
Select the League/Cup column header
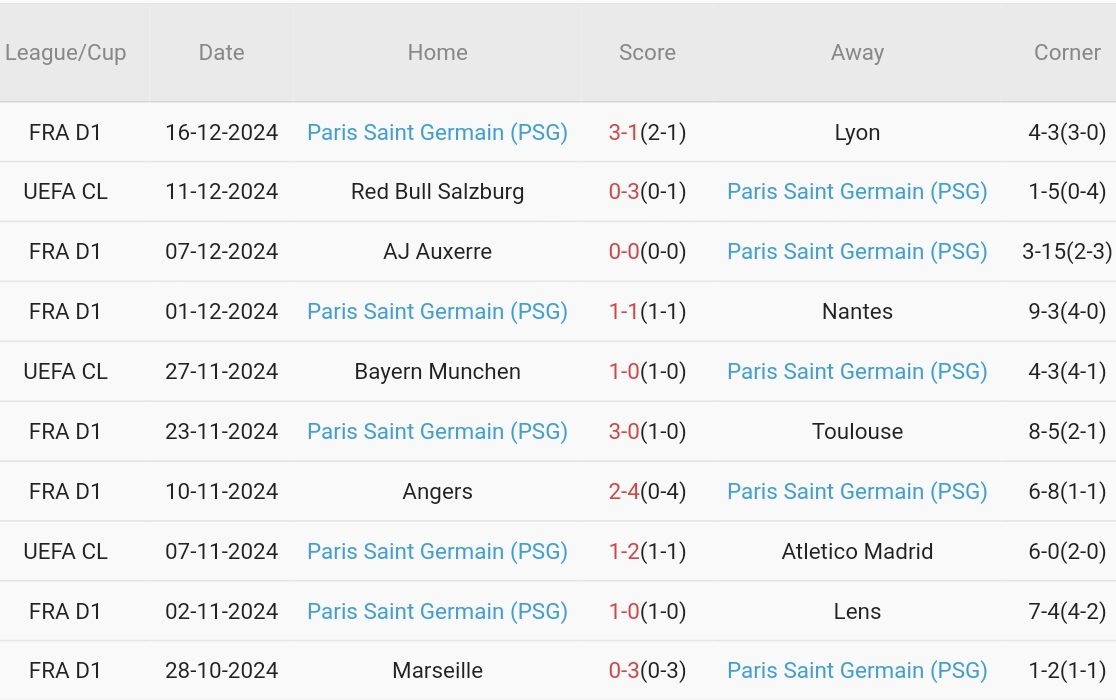(x=65, y=53)
